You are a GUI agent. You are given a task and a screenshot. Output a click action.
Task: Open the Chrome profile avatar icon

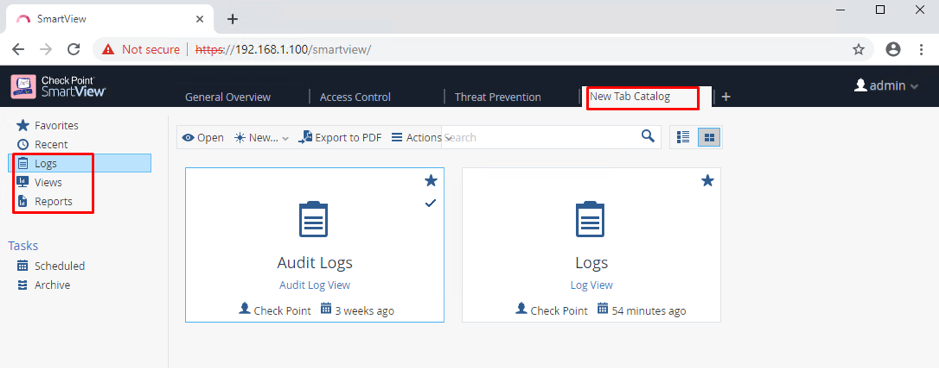(893, 49)
